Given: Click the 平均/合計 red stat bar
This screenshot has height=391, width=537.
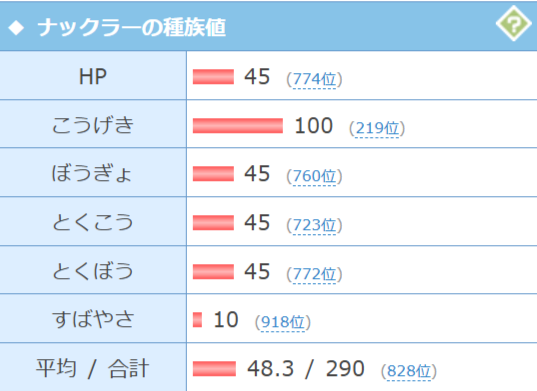Looking at the screenshot, I should coord(214,369).
